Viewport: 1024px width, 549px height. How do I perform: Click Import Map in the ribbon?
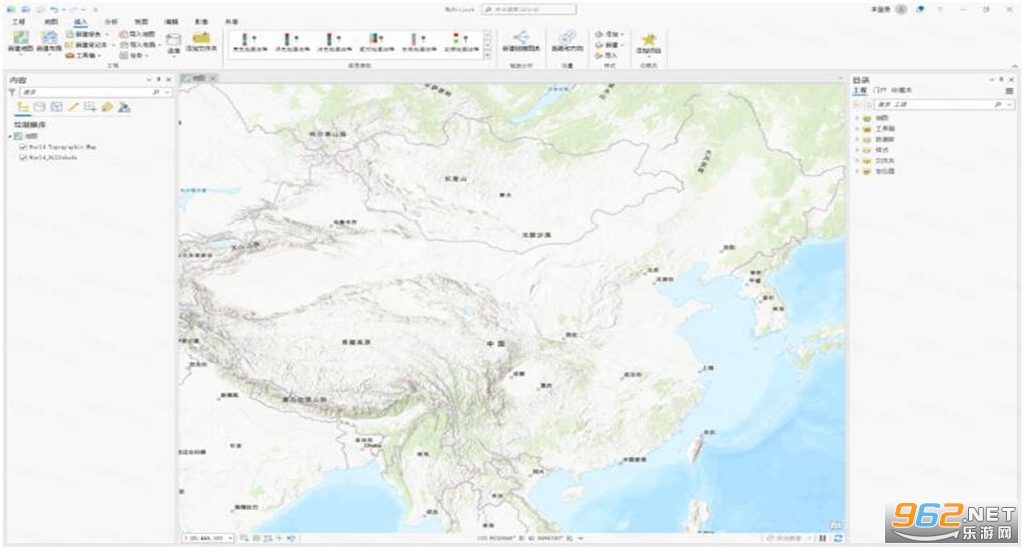click(136, 34)
